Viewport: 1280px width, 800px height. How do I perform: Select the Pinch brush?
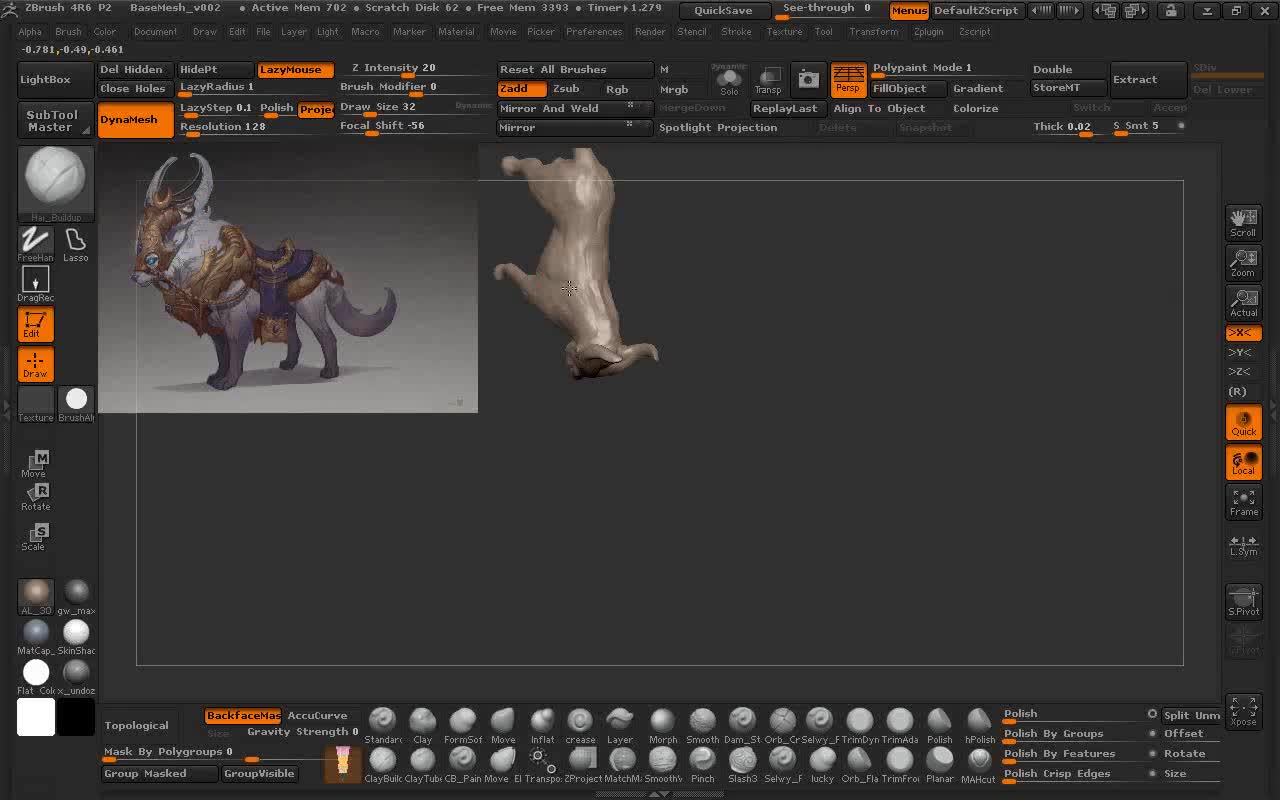pyautogui.click(x=702, y=765)
